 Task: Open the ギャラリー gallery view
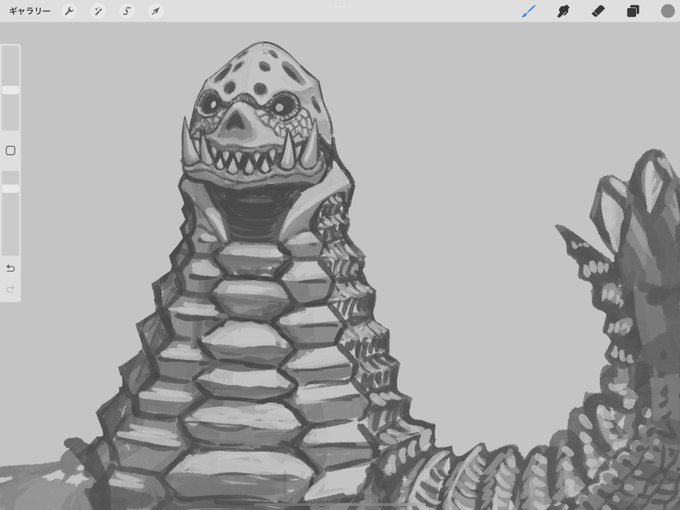pyautogui.click(x=29, y=11)
